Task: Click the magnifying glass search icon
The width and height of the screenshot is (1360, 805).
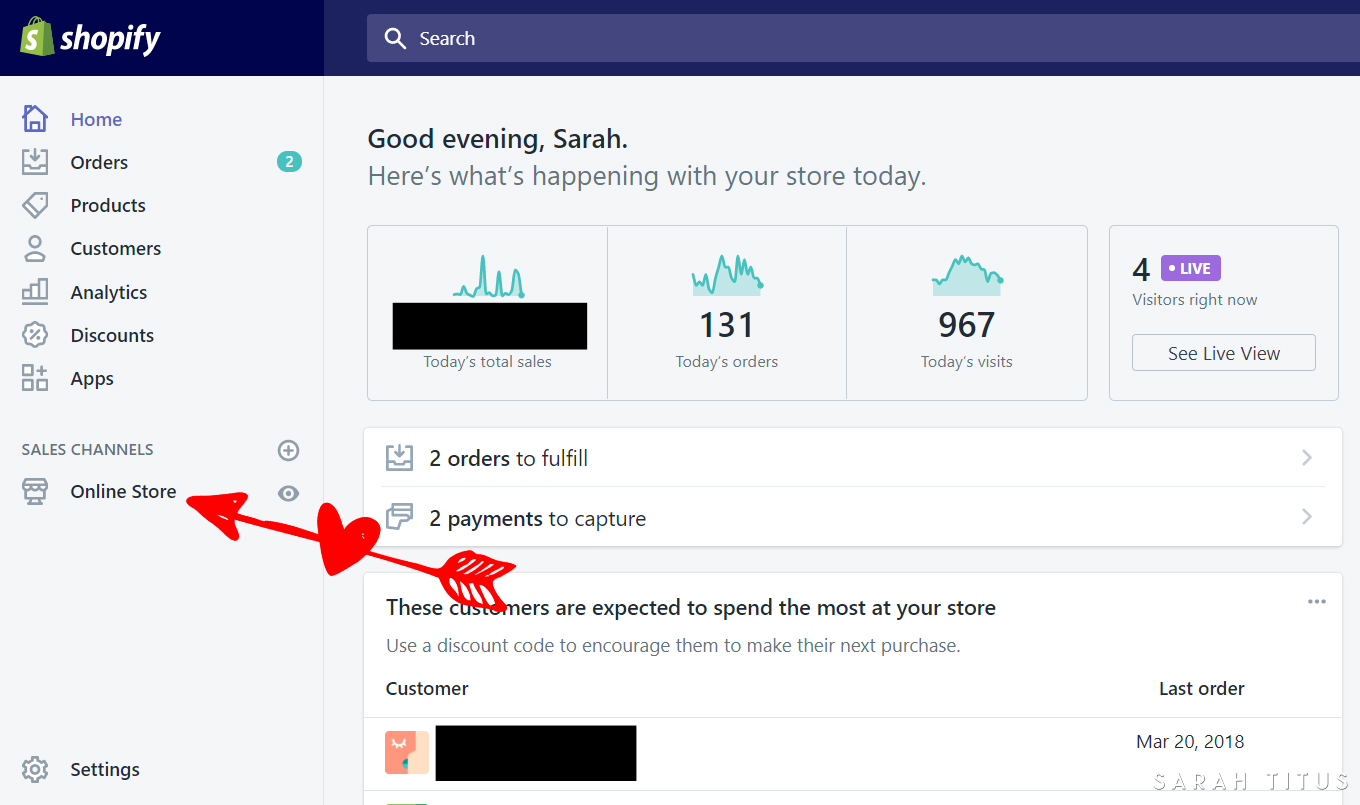Action: tap(396, 39)
